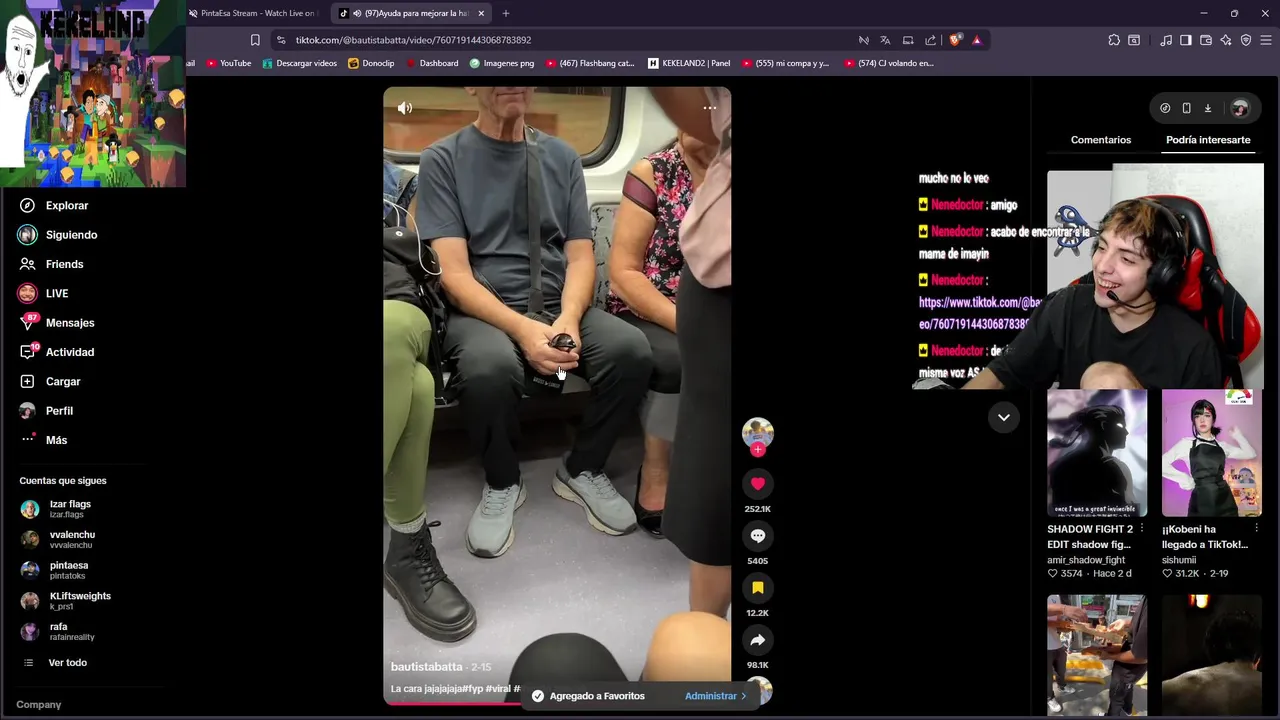Image resolution: width=1280 pixels, height=720 pixels.
Task: Switch to the Podría interesarte tab
Action: pyautogui.click(x=1208, y=140)
